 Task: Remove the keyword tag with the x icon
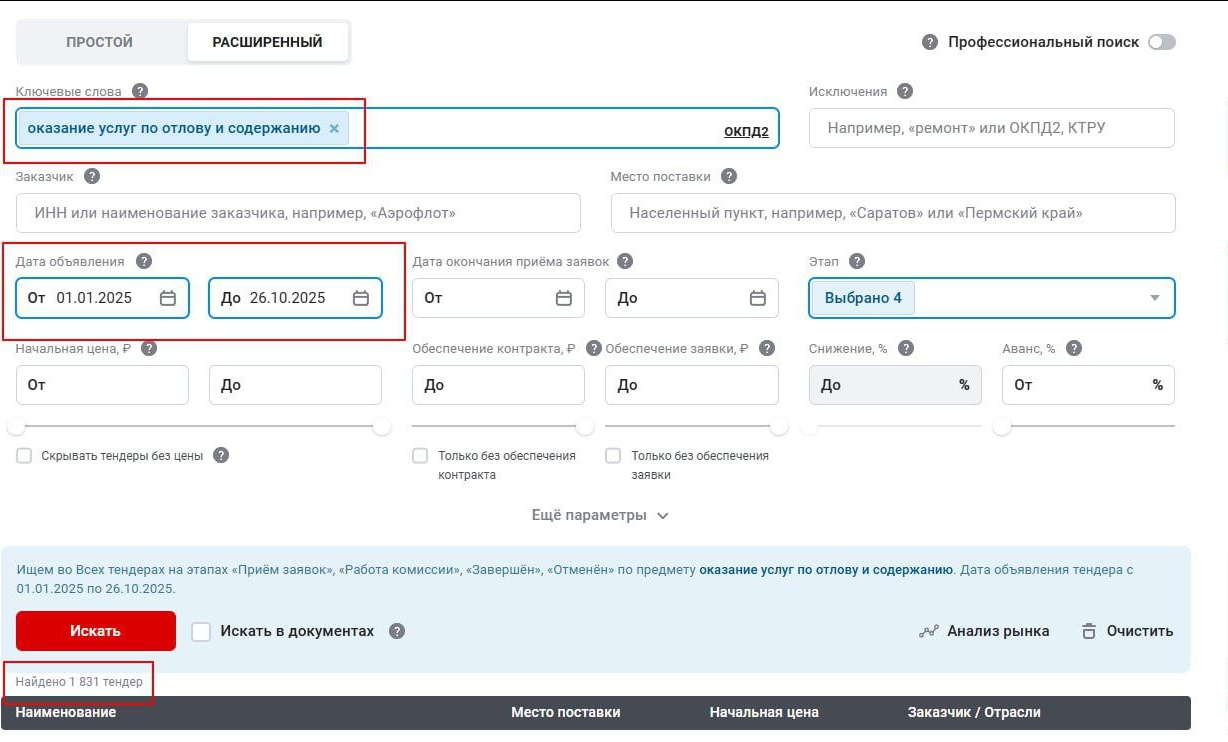click(334, 129)
